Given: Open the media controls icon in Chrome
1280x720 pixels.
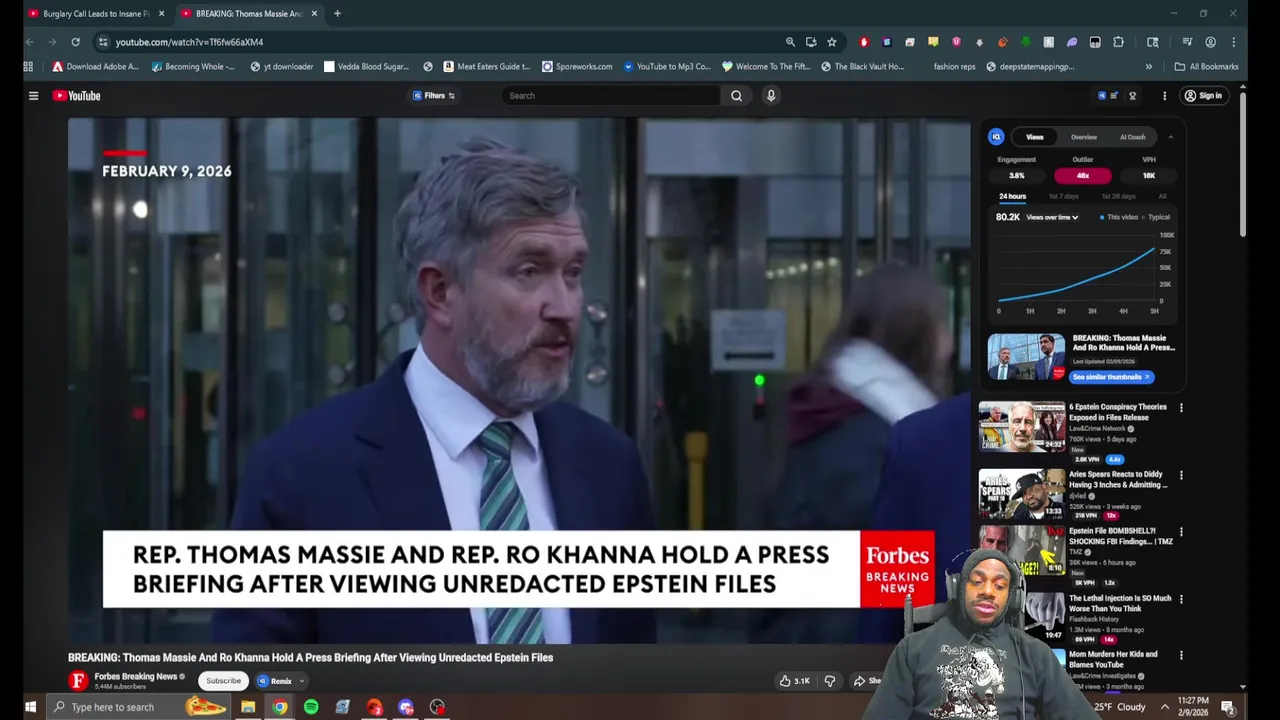Looking at the screenshot, I should 1187,42.
